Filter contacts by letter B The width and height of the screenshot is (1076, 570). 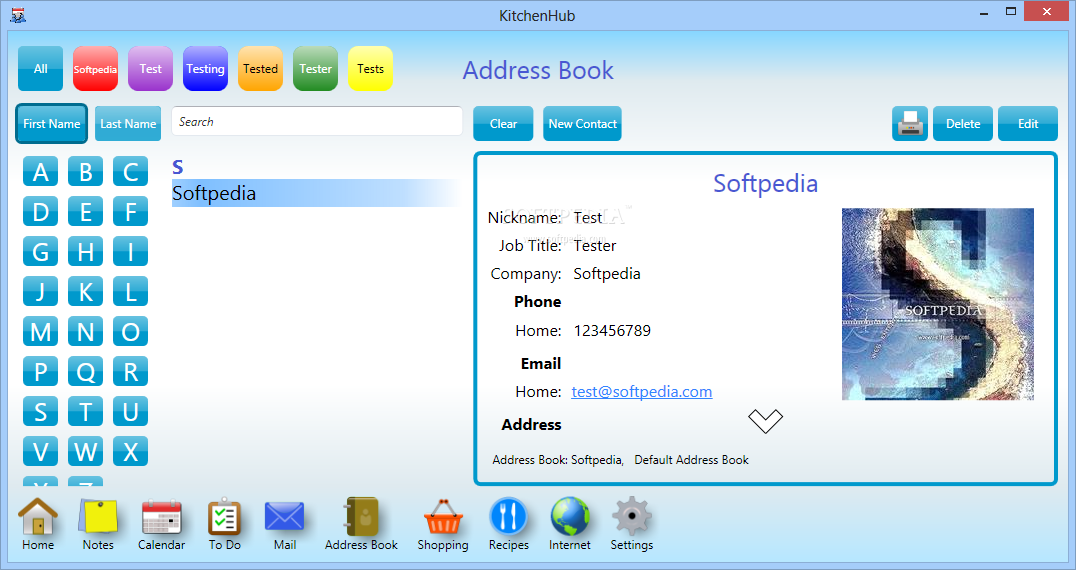85,171
